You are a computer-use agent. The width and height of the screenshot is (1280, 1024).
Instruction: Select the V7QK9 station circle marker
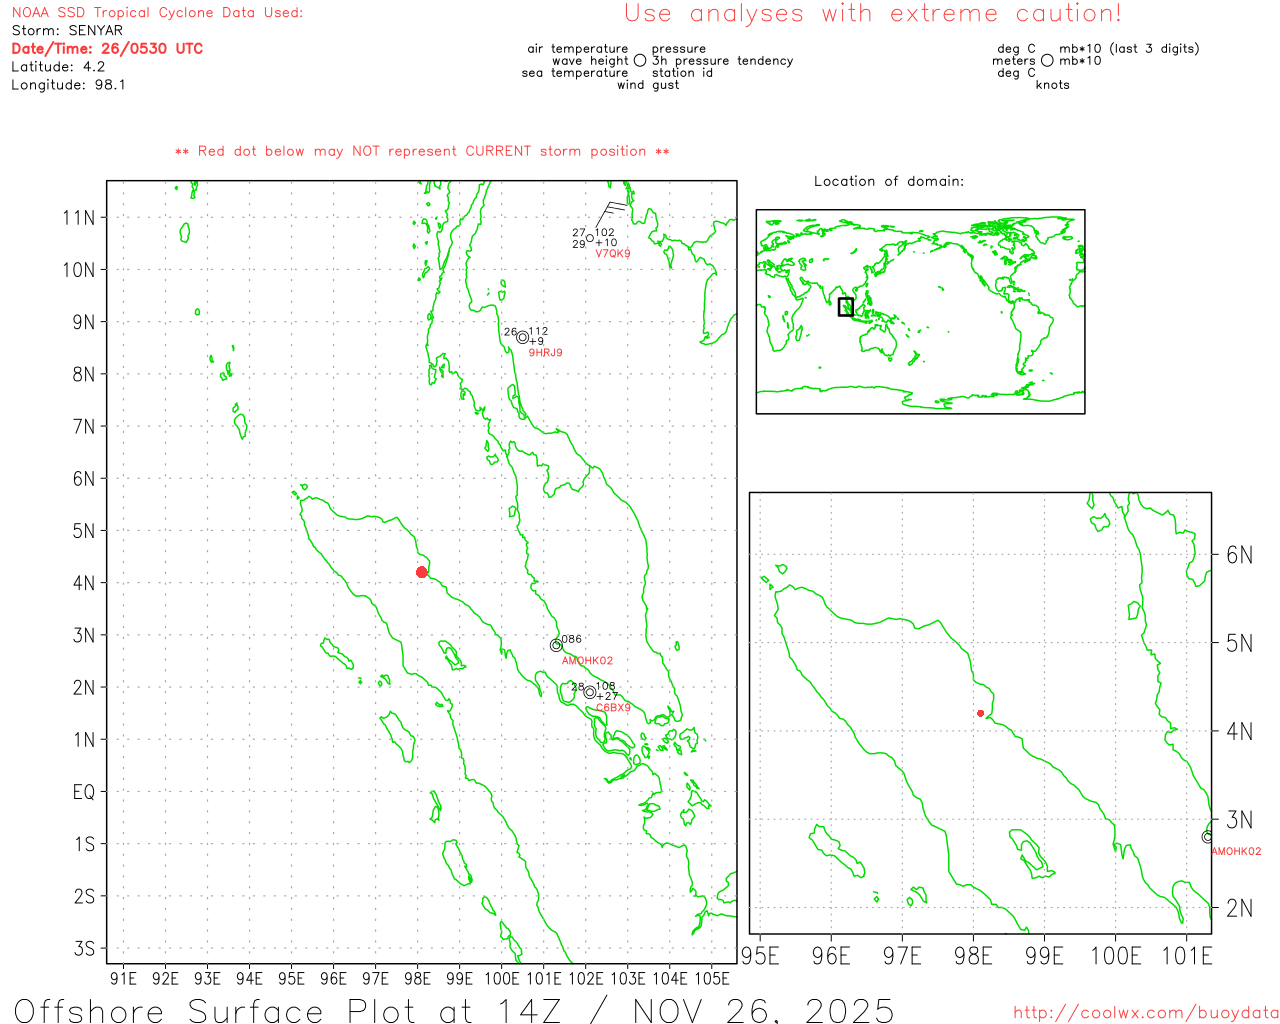tap(590, 237)
